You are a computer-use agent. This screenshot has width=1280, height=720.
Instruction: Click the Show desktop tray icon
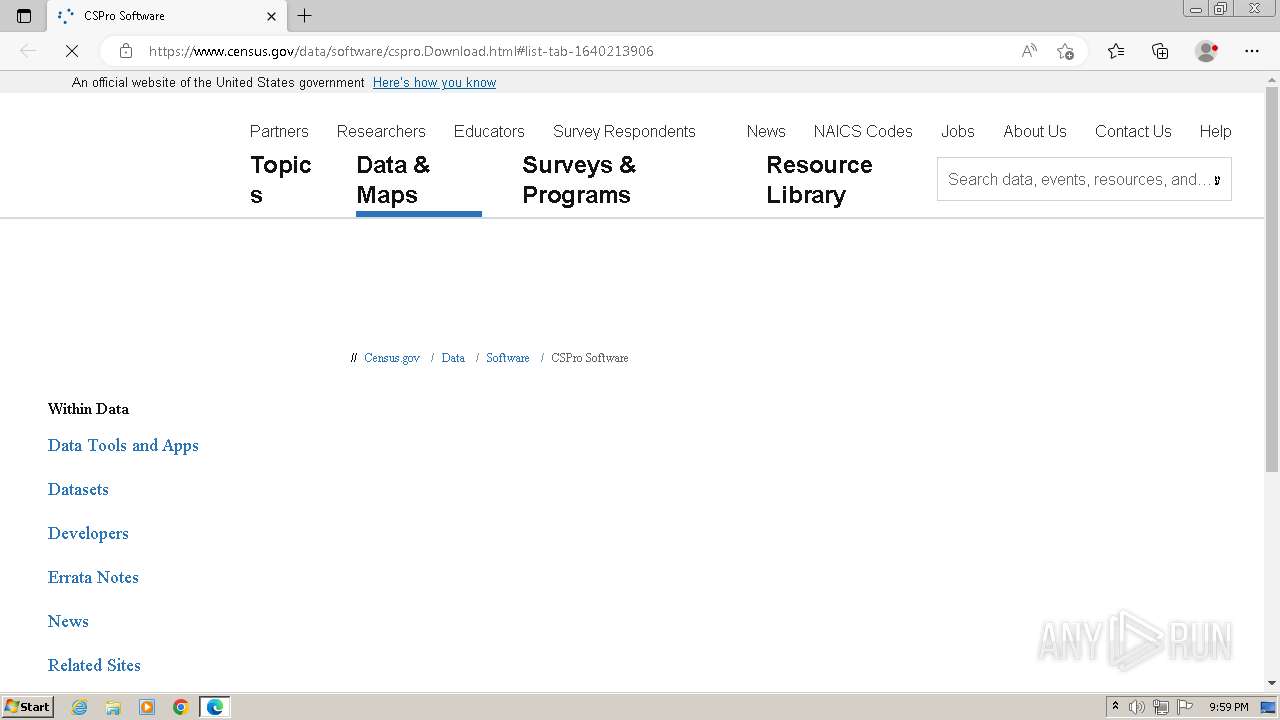1270,707
